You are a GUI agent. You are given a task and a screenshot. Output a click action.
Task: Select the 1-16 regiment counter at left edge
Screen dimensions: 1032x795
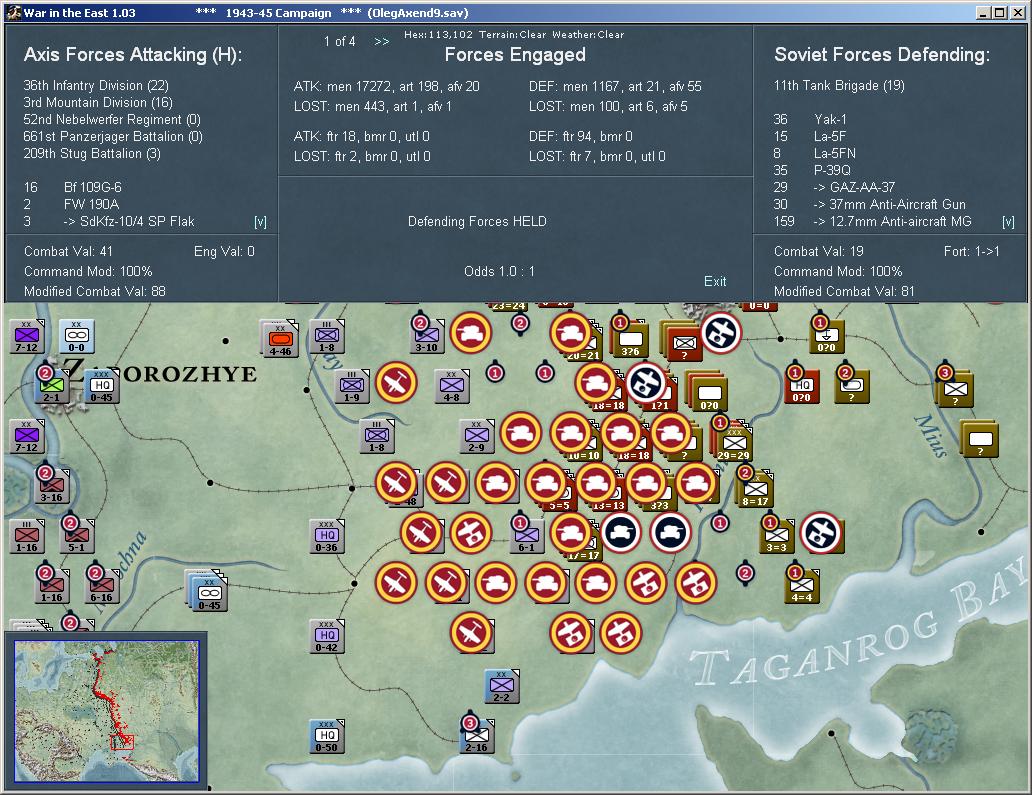tap(26, 536)
